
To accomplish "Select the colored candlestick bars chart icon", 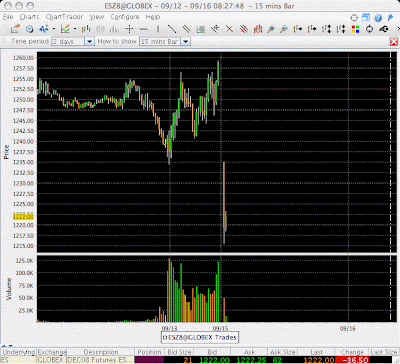I will 86,29.
